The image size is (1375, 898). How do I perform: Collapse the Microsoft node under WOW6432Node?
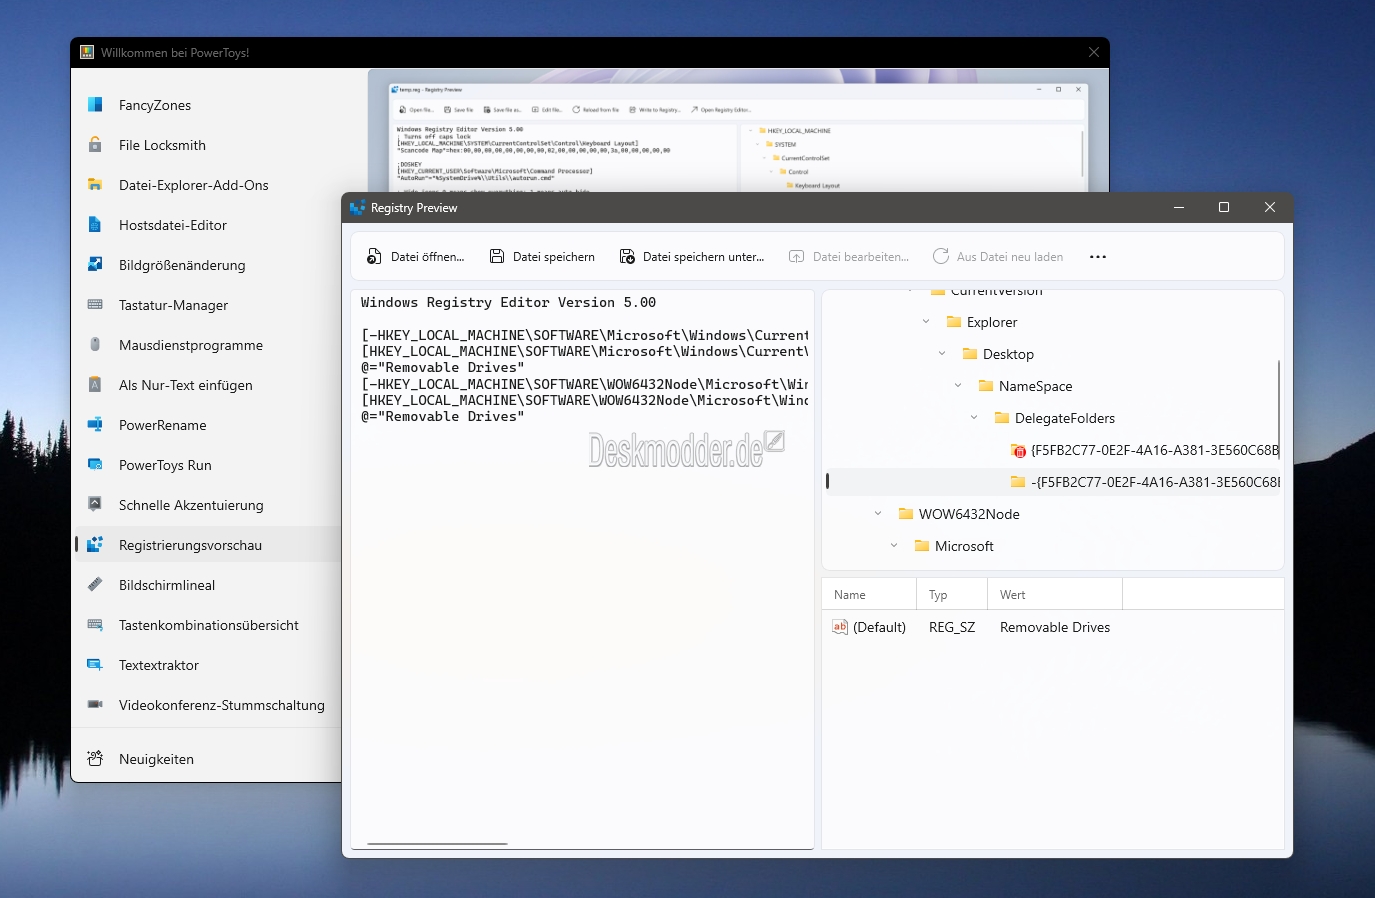pos(894,546)
